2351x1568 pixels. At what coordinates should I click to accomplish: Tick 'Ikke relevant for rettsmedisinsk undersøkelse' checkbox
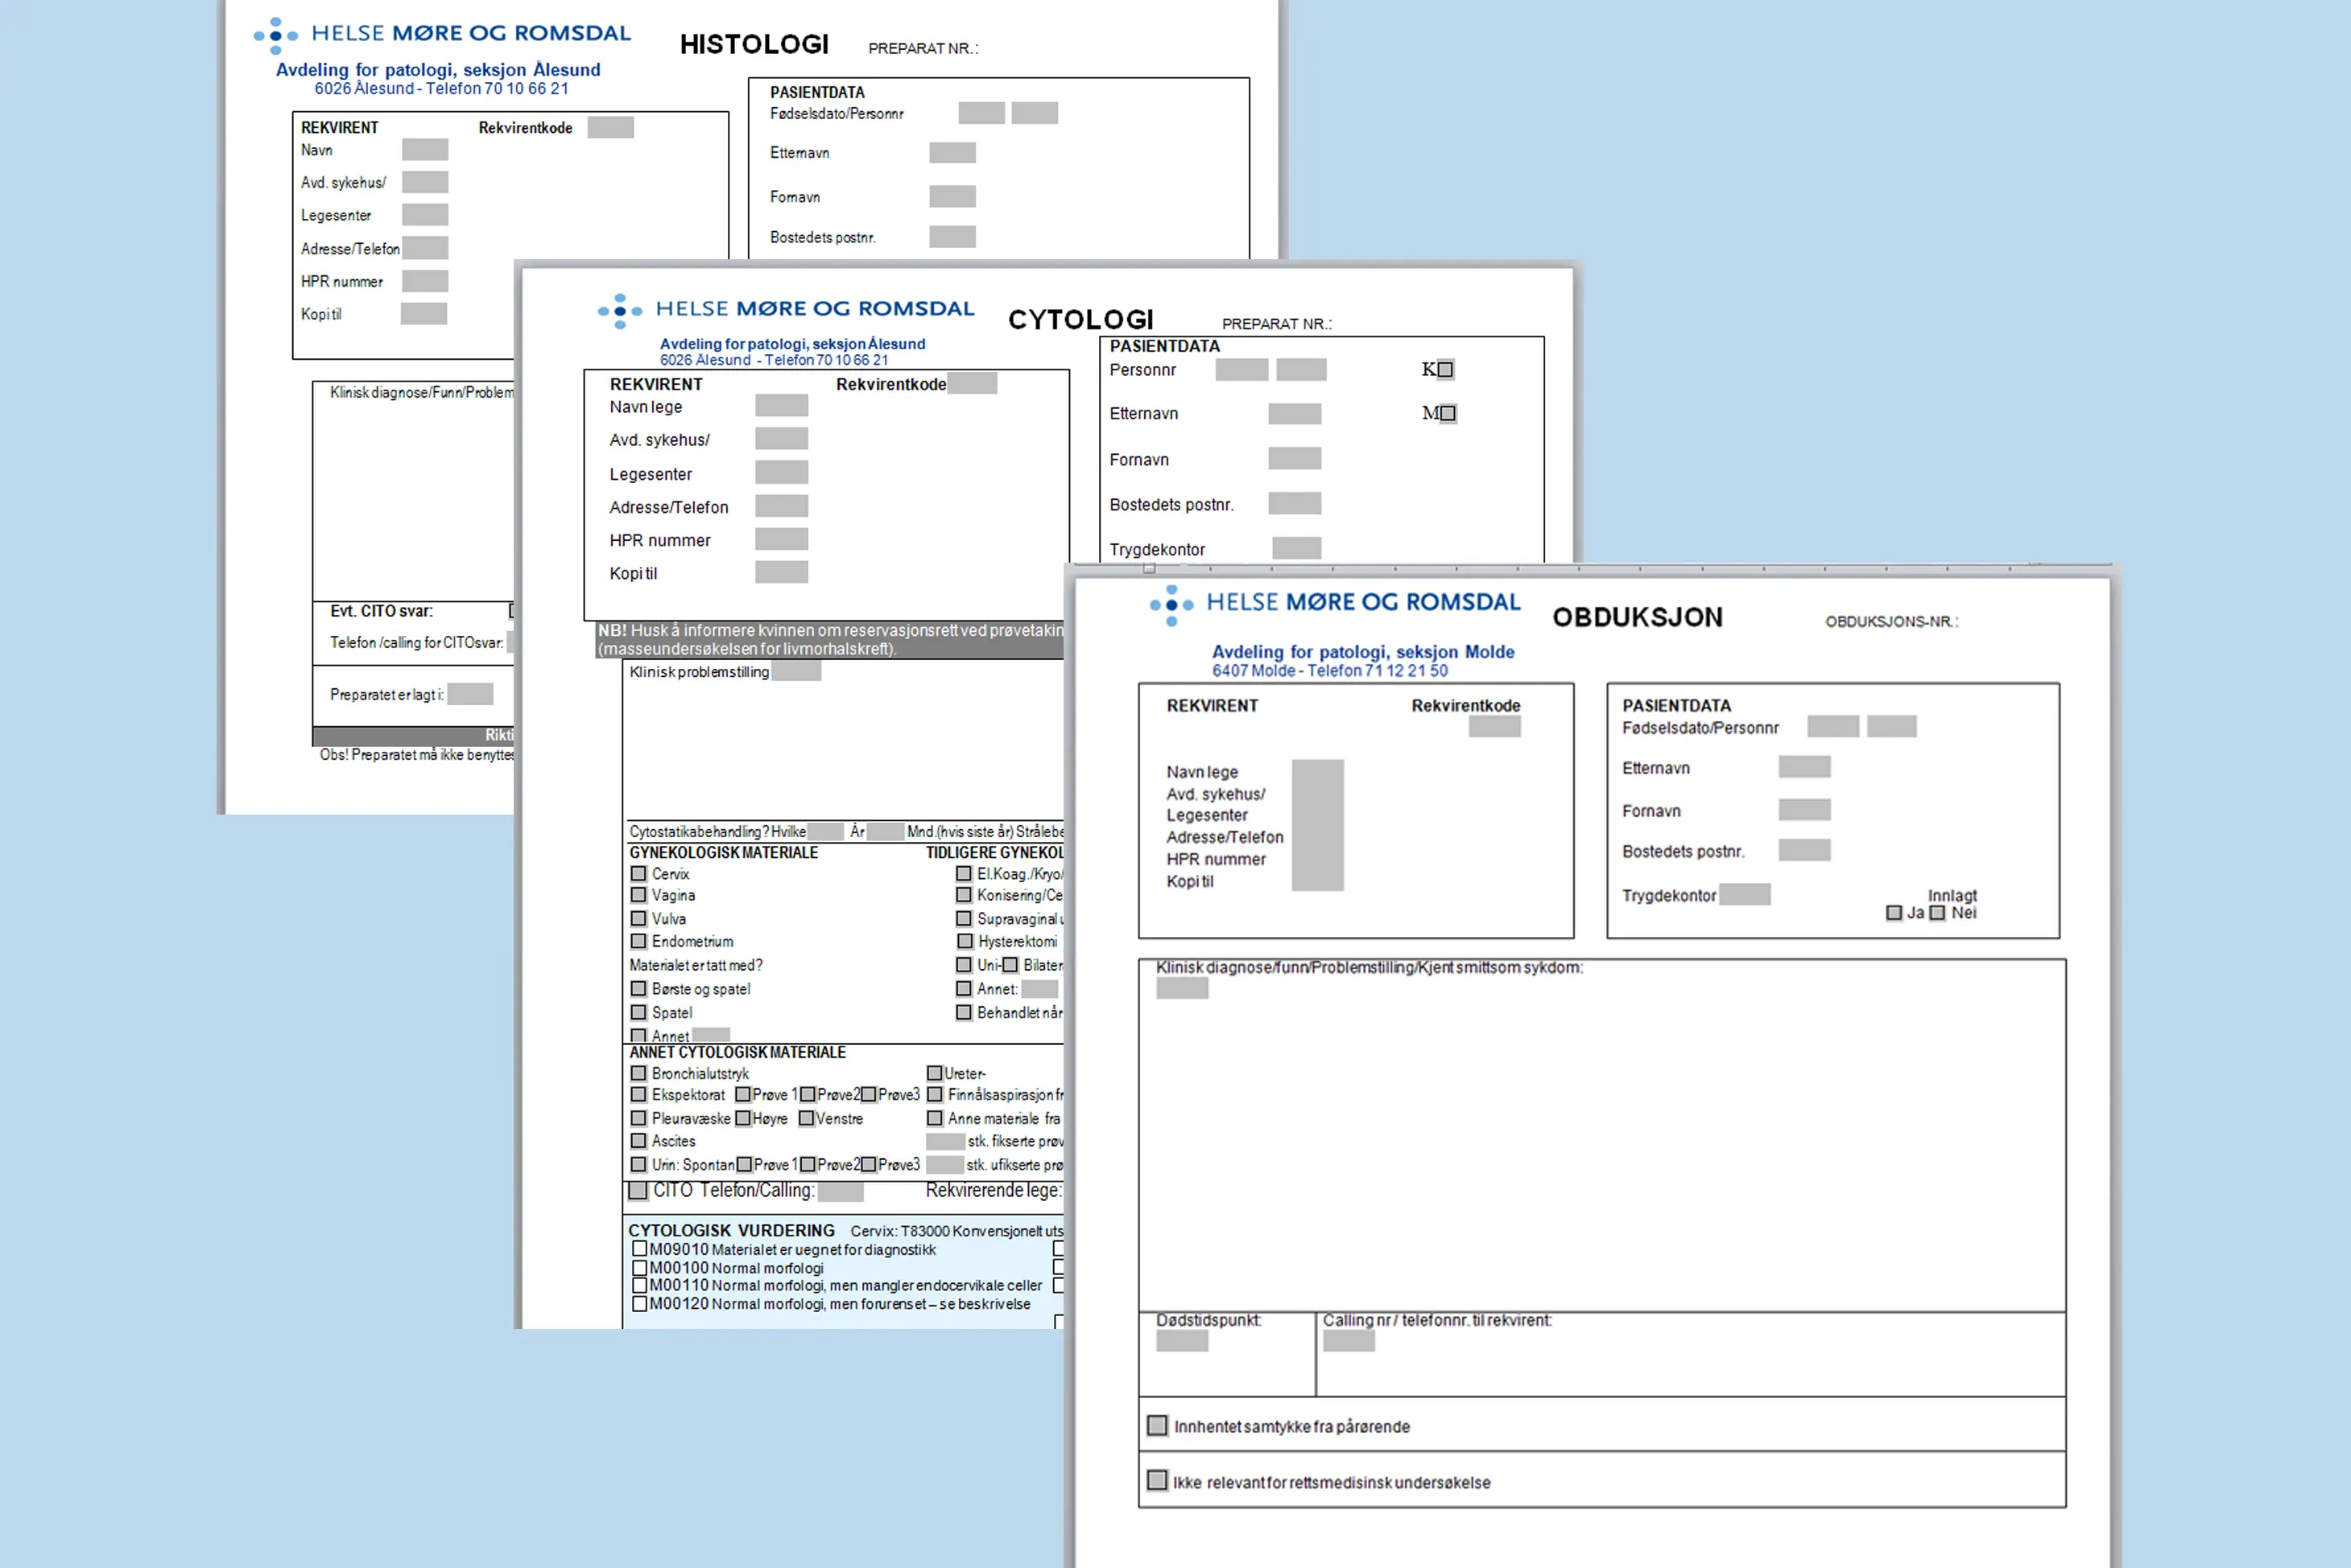tap(1157, 1480)
